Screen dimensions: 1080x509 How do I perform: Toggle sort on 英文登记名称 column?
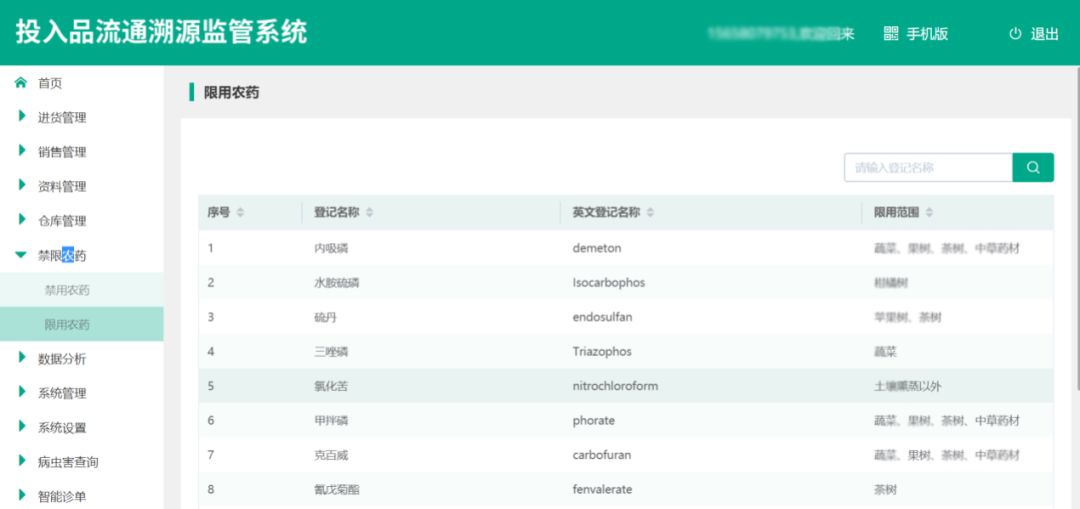651,213
